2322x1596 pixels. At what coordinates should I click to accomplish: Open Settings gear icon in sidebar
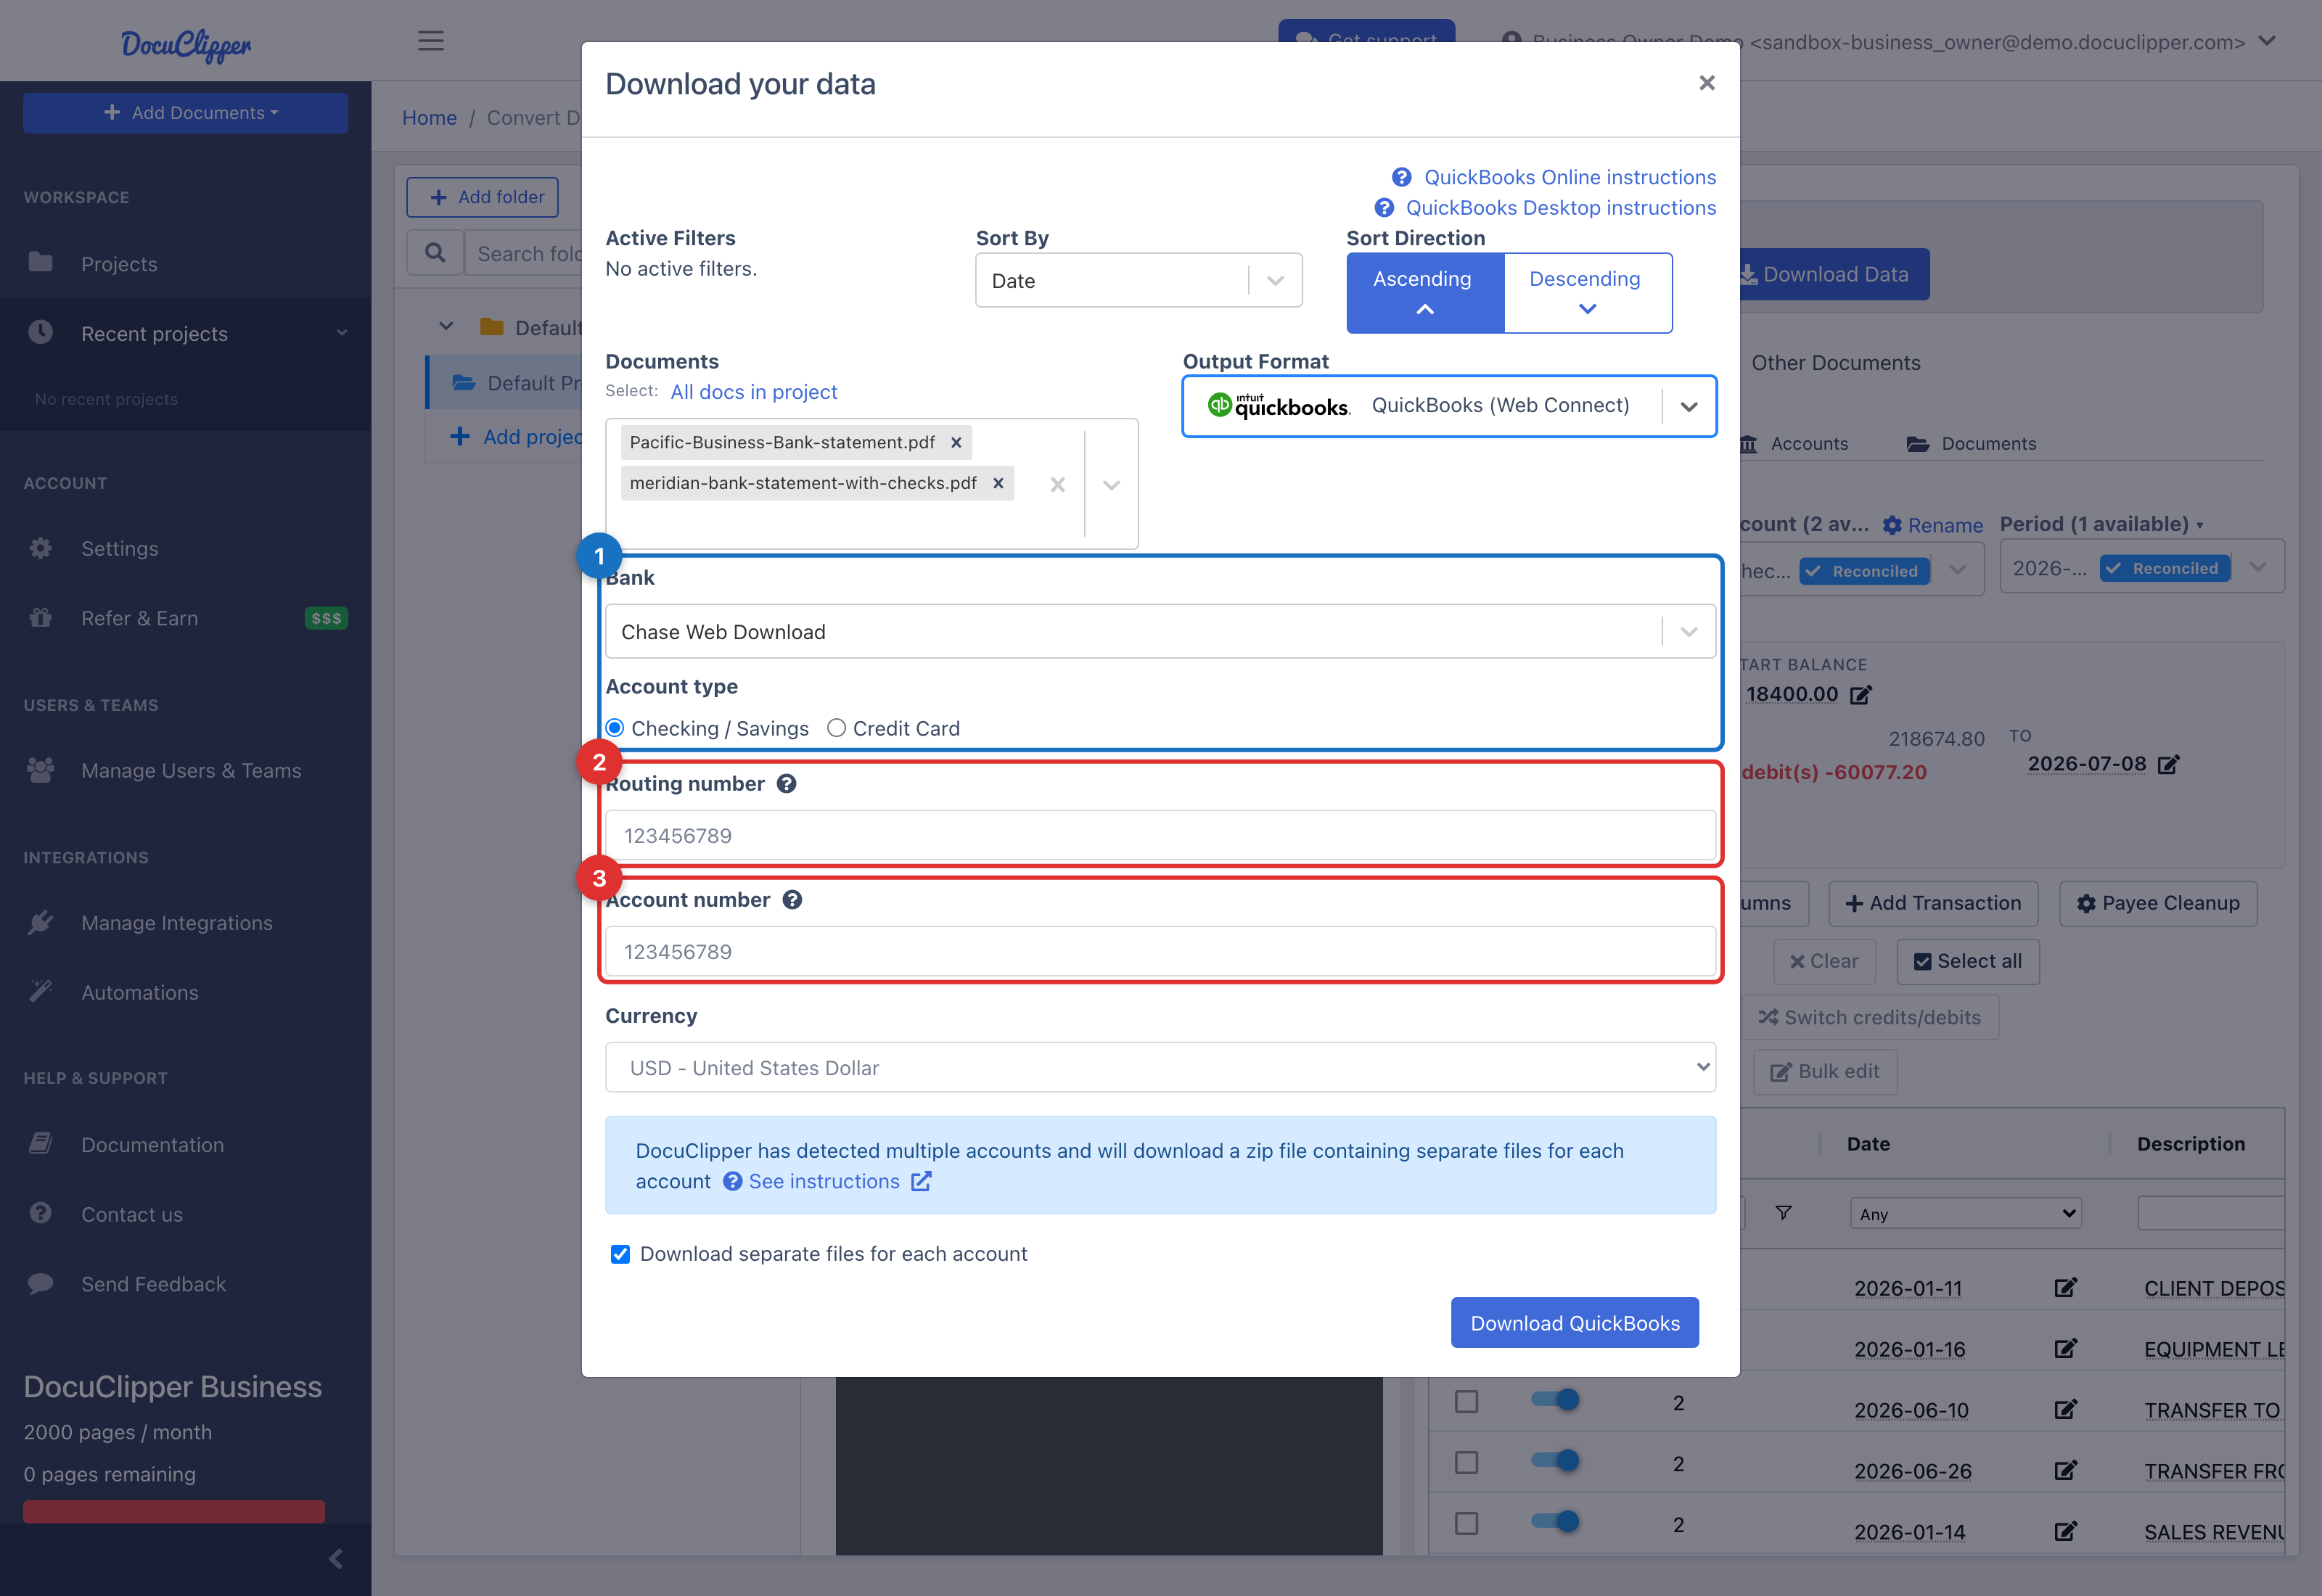(41, 548)
